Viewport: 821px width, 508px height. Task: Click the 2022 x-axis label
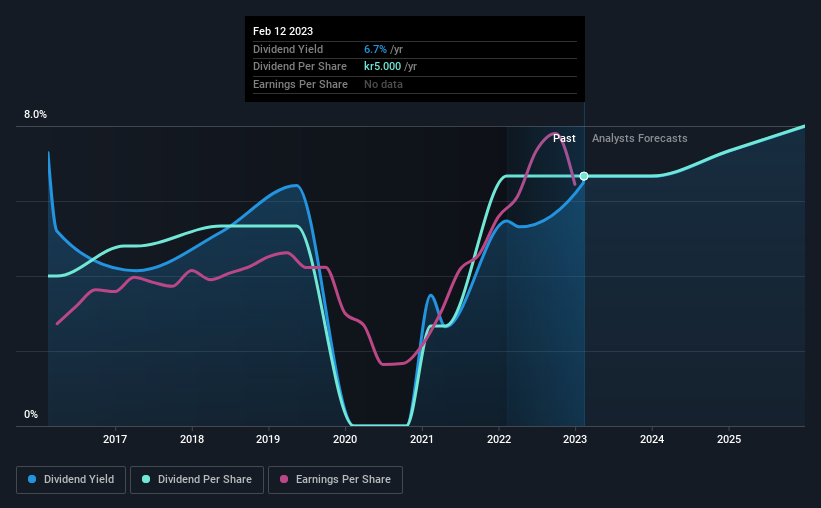pyautogui.click(x=498, y=439)
